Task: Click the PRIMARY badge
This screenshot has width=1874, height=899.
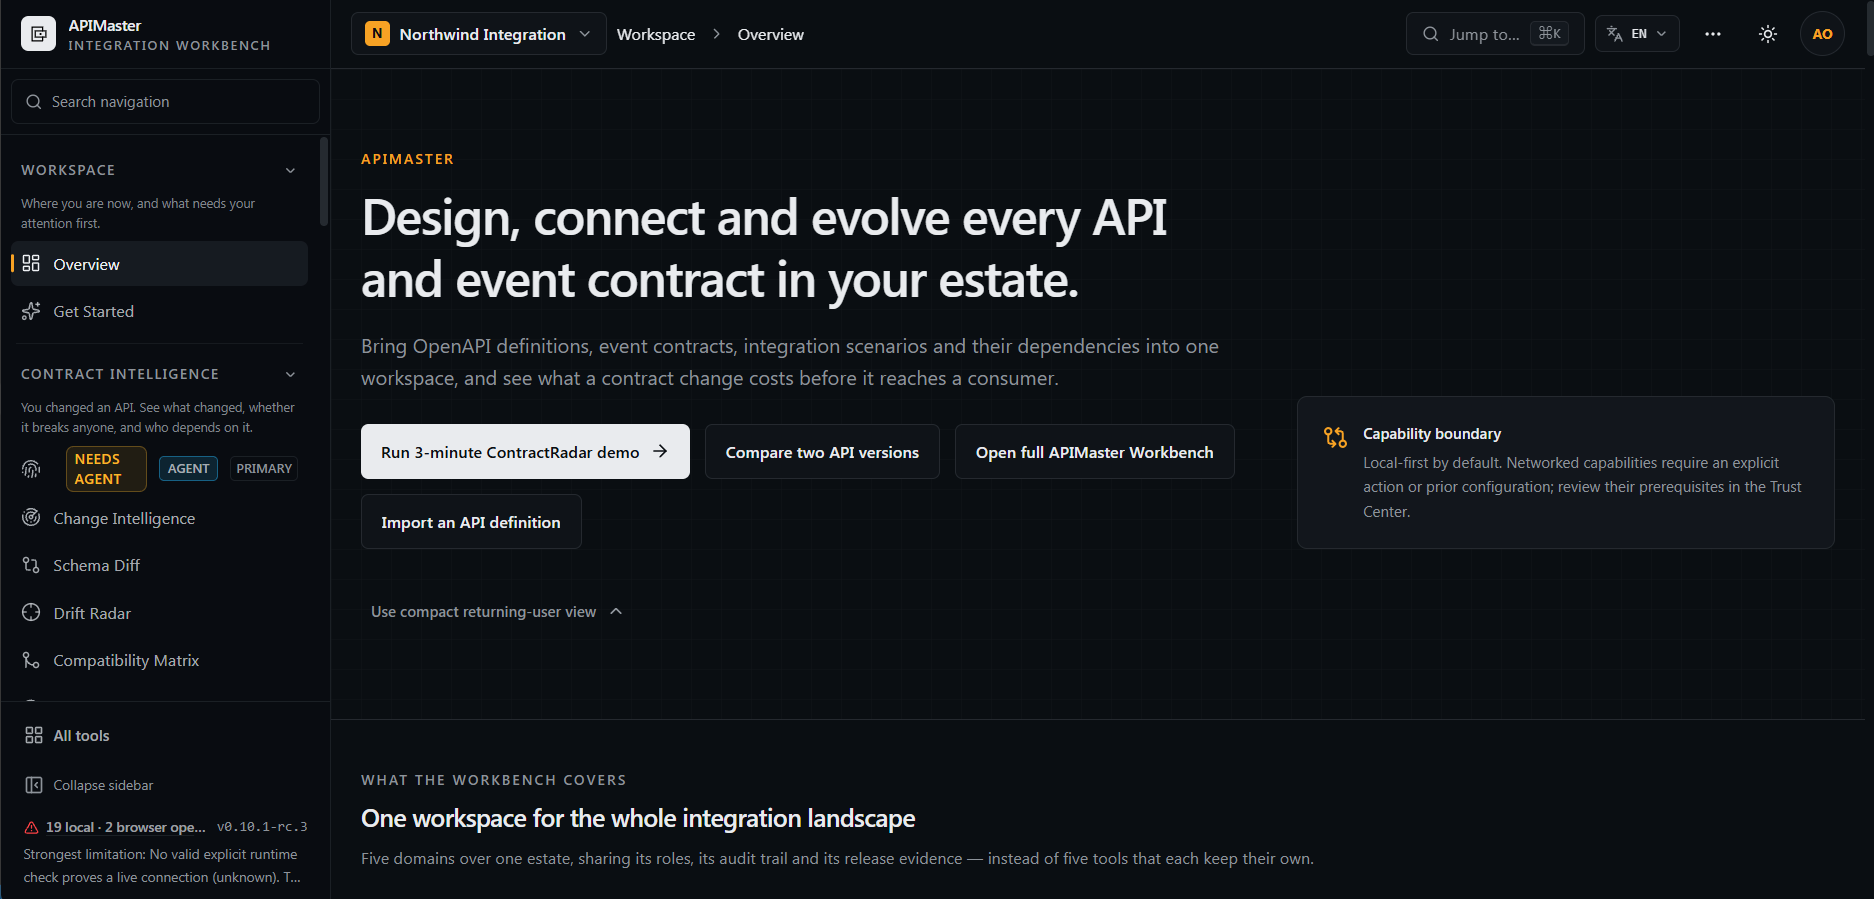Action: pyautogui.click(x=264, y=469)
